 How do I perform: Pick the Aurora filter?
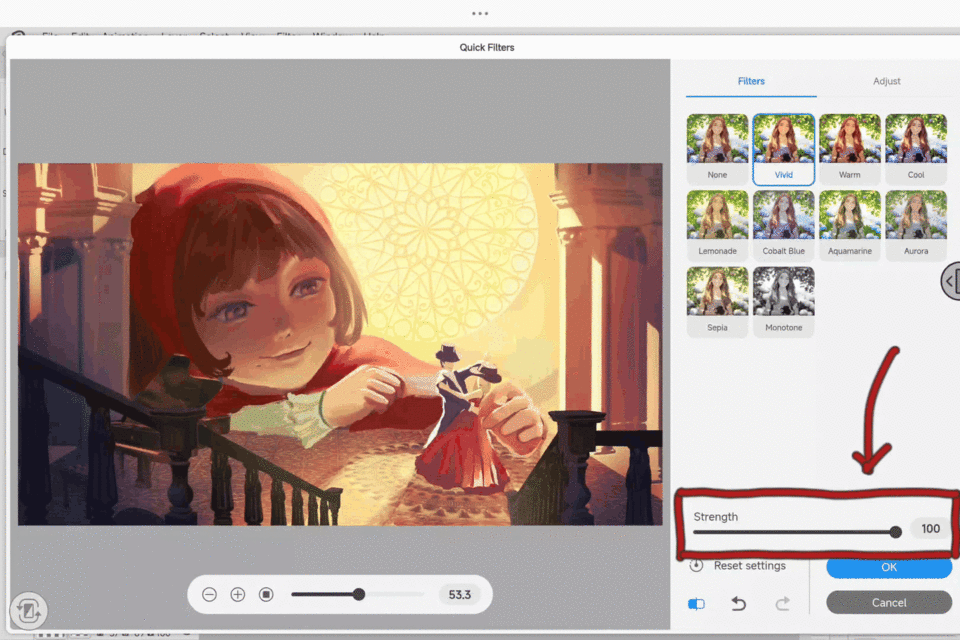[916, 225]
